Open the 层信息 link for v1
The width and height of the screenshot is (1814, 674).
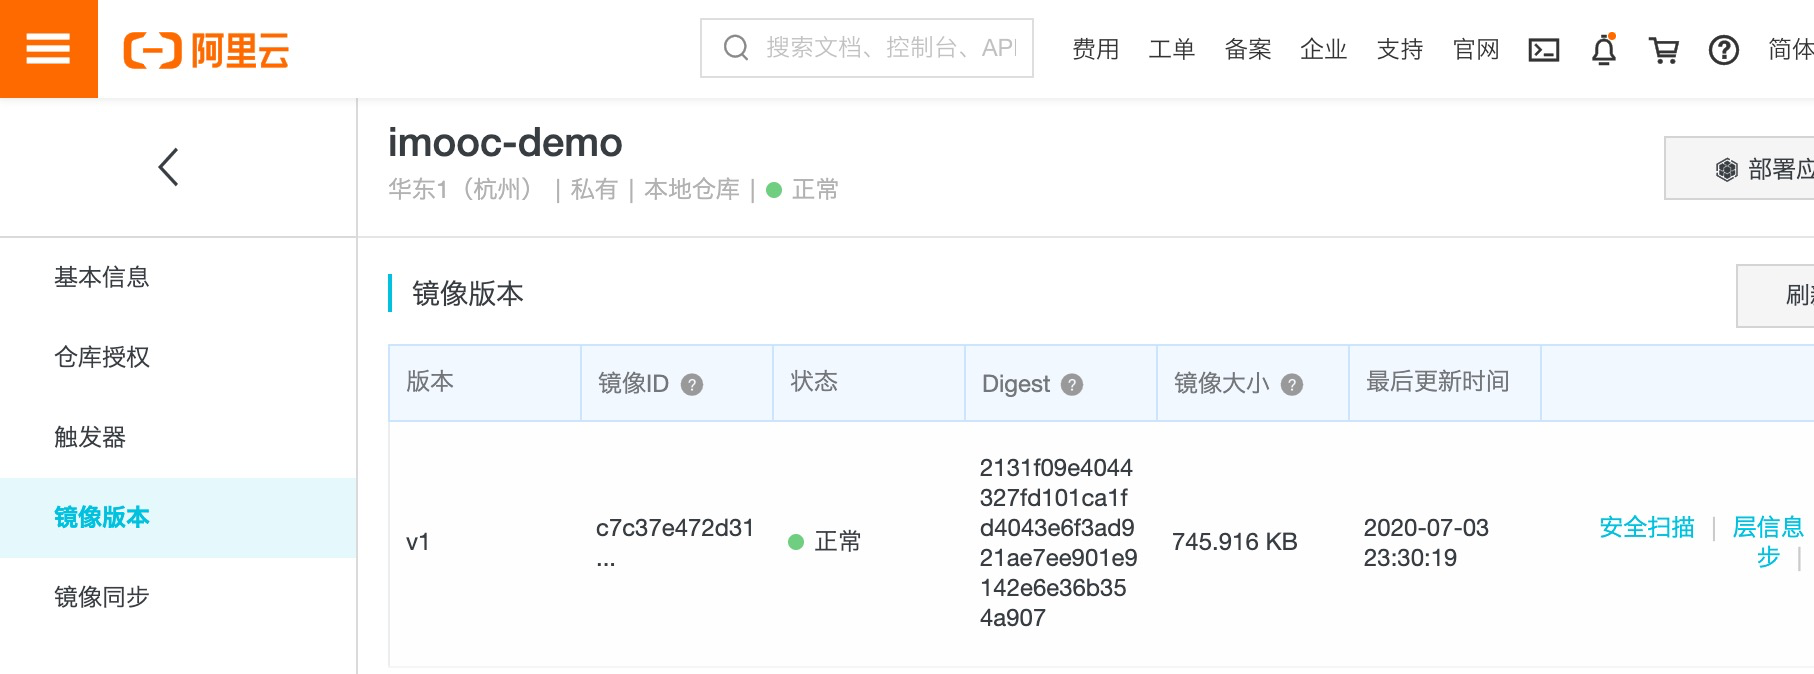[1767, 527]
